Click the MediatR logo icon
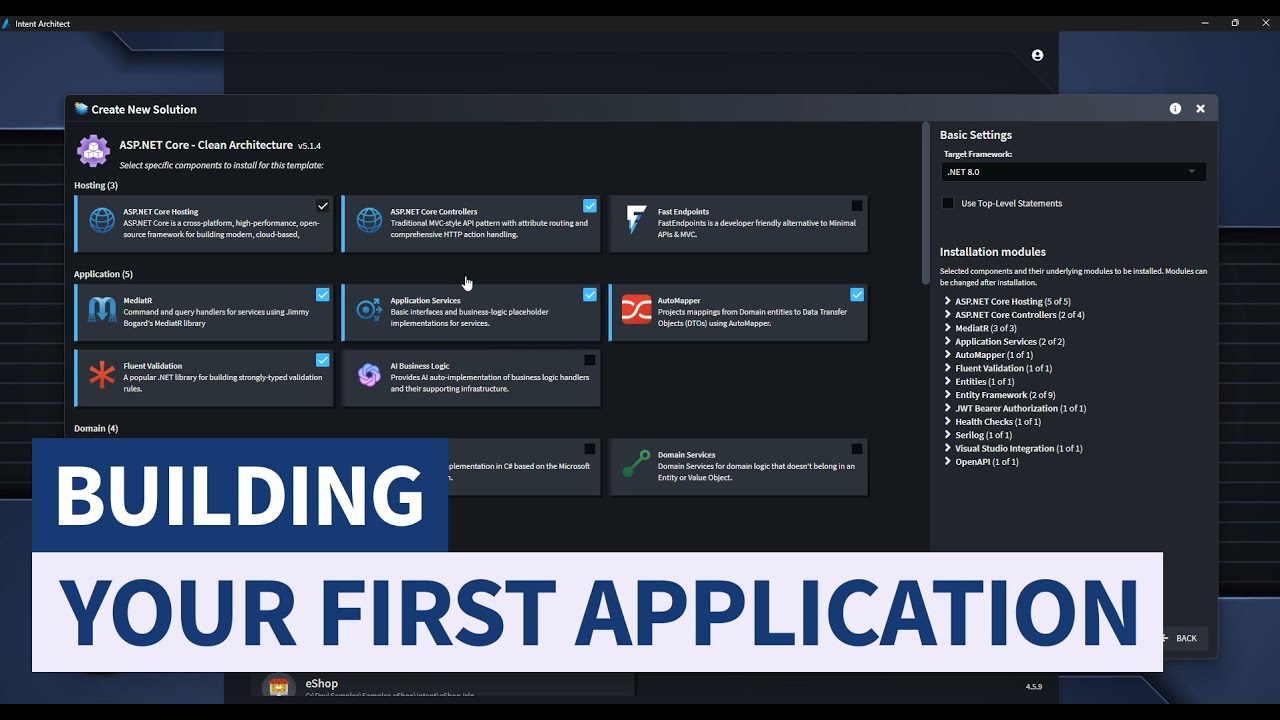Viewport: 1280px width, 720px height. [x=102, y=310]
